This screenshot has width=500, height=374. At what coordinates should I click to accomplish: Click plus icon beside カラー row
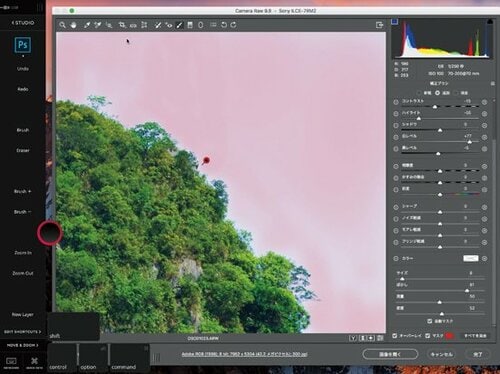484,258
